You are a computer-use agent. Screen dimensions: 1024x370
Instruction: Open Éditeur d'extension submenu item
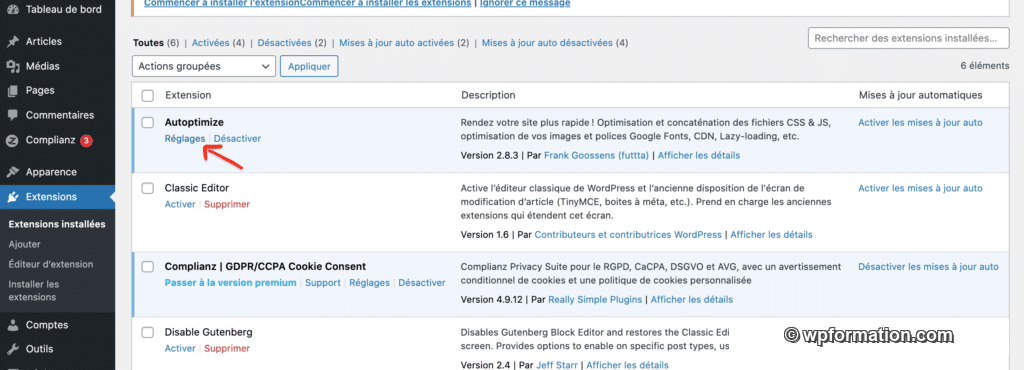click(51, 264)
